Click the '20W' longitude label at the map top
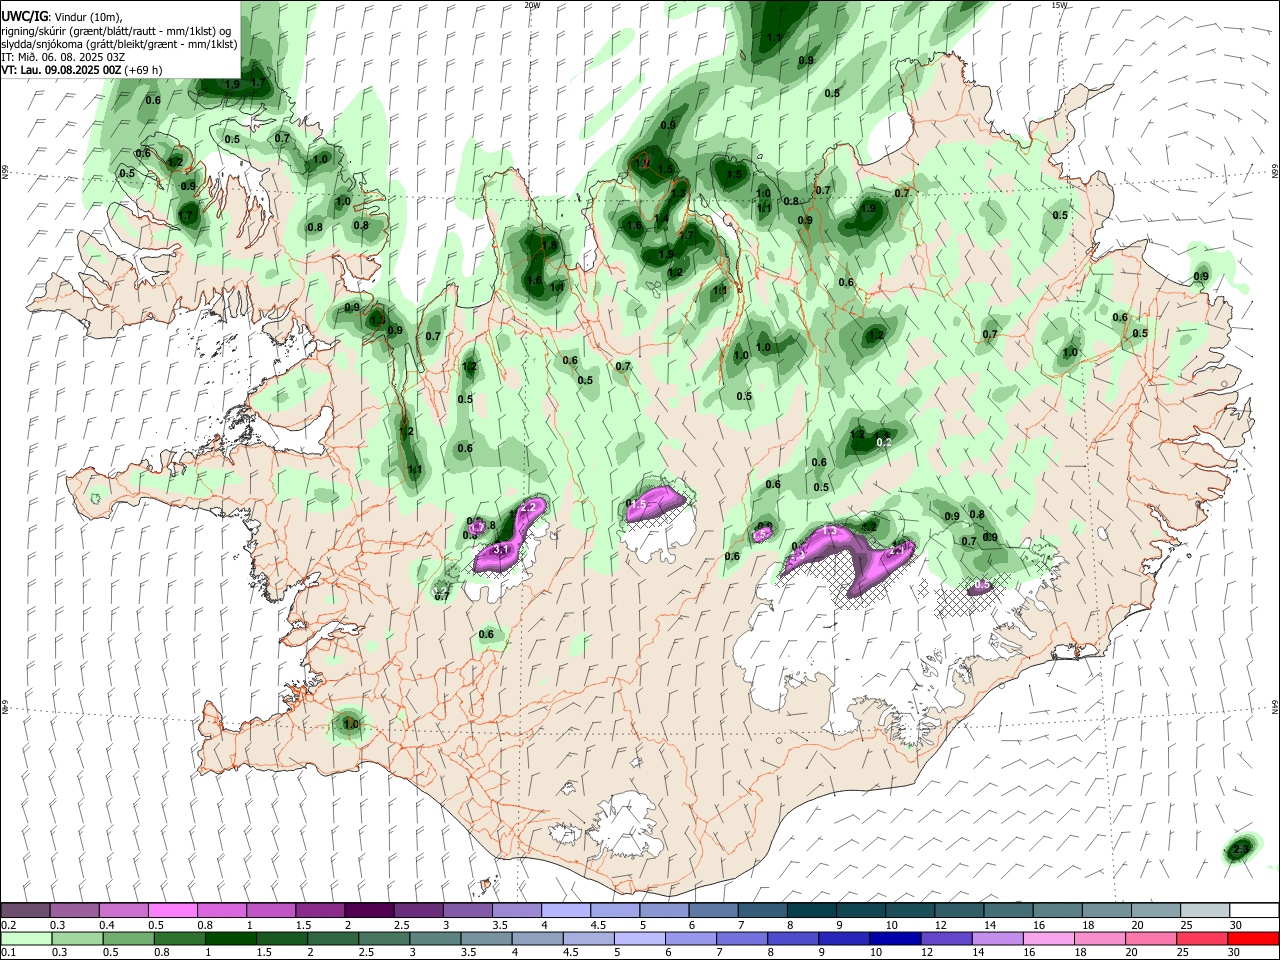 532,5
